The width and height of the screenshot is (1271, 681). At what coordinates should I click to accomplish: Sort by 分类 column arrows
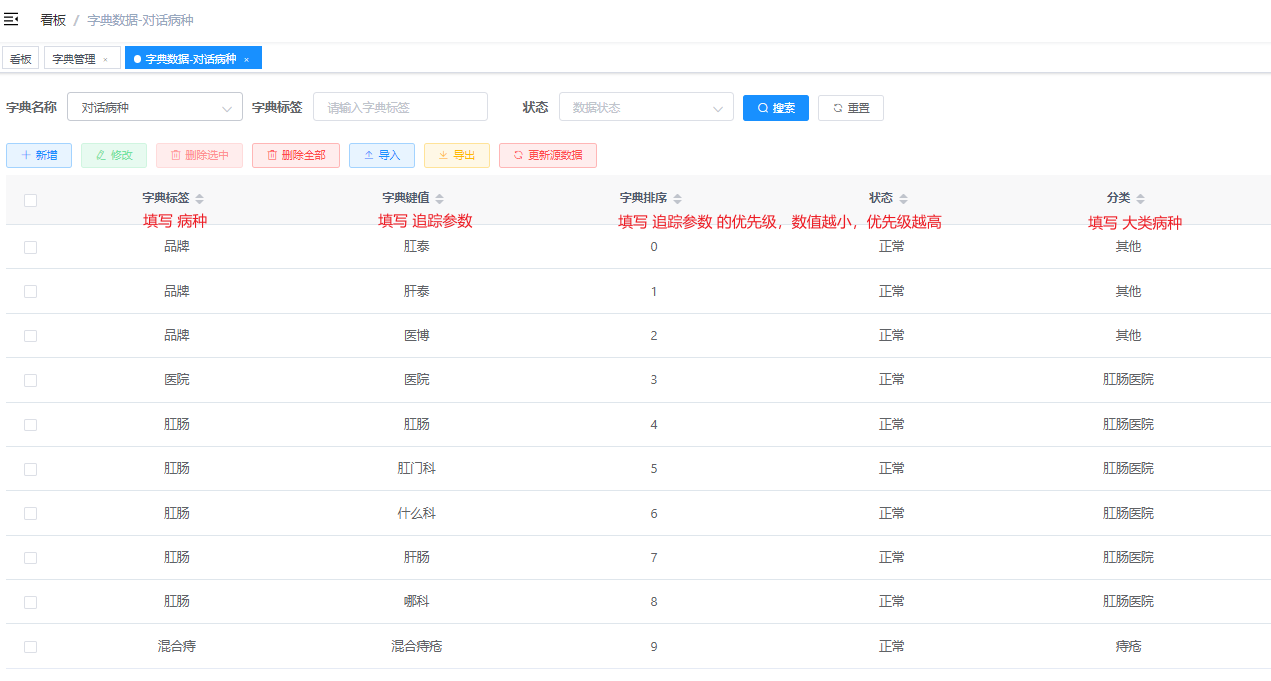pyautogui.click(x=1140, y=198)
